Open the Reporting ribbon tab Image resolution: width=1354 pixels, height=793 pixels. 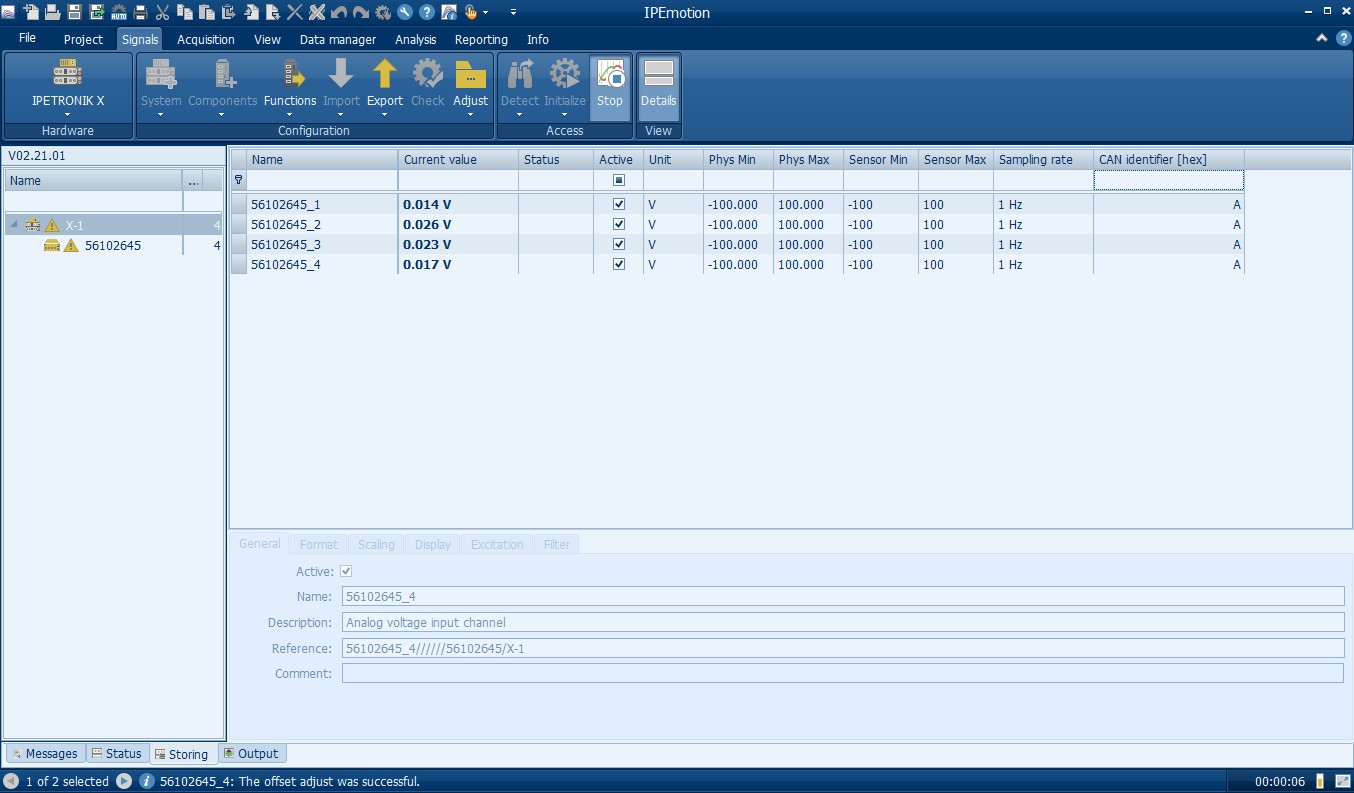coord(481,40)
